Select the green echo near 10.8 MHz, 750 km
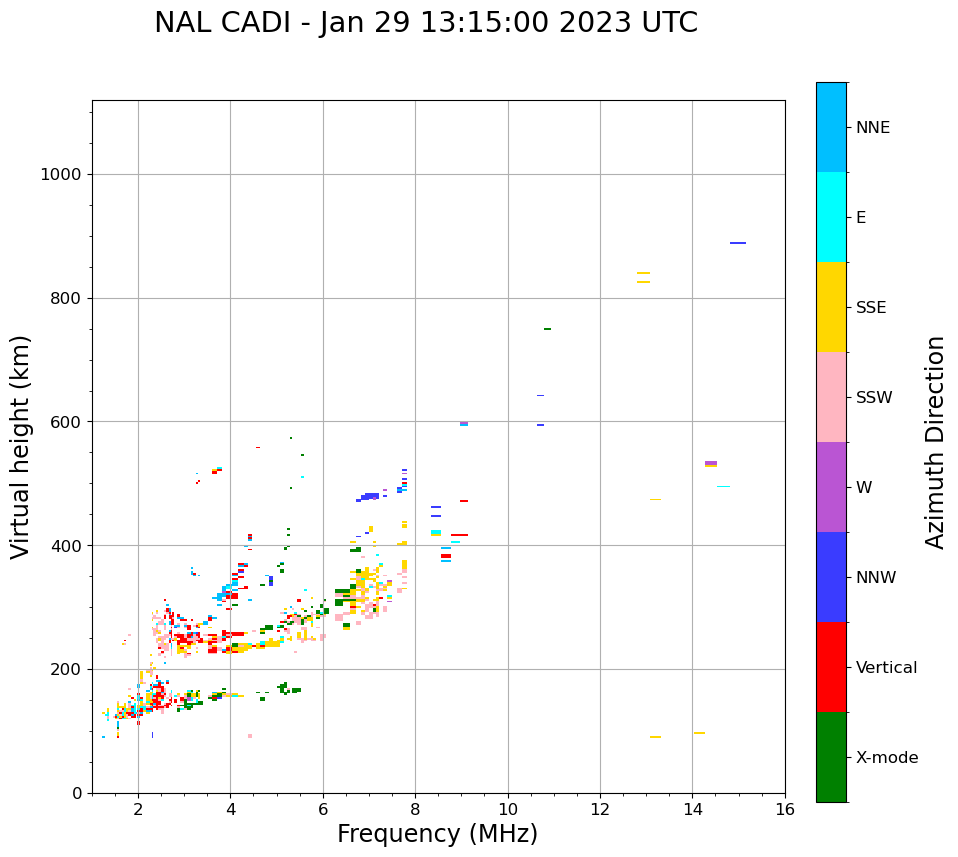 click(547, 329)
